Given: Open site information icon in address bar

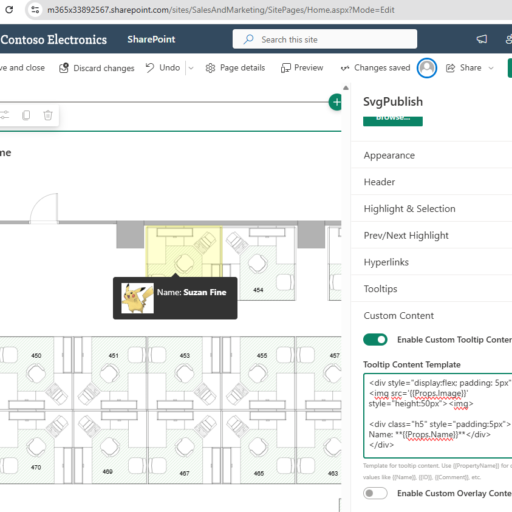Looking at the screenshot, I should [x=35, y=10].
